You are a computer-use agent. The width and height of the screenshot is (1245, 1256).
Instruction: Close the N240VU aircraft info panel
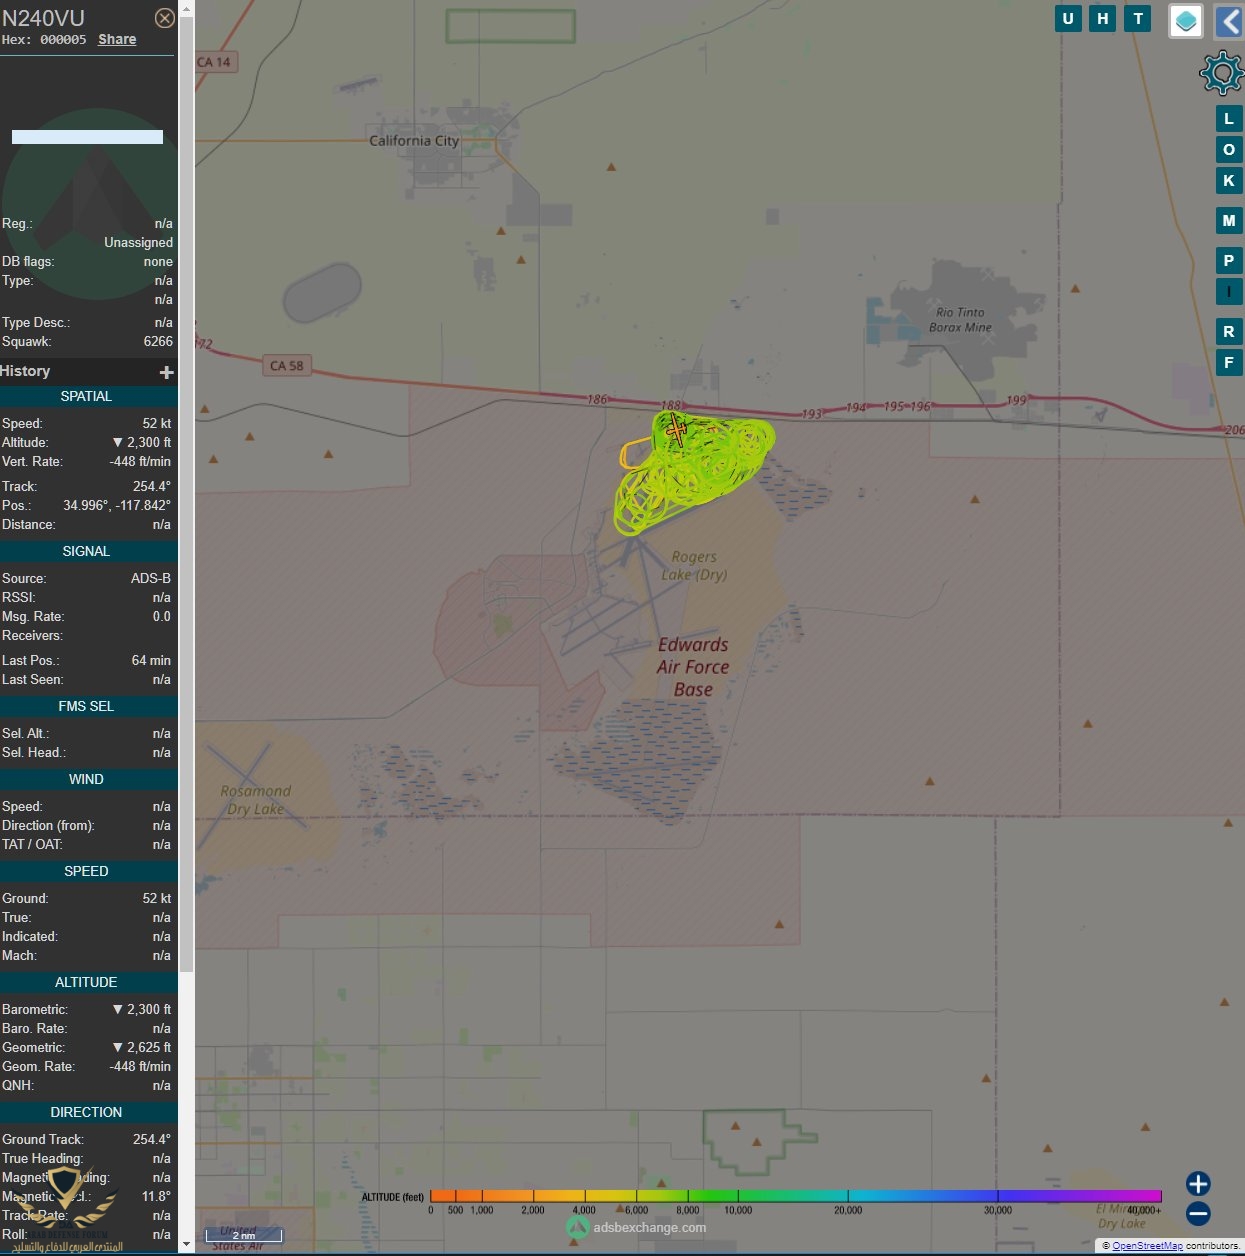(165, 18)
